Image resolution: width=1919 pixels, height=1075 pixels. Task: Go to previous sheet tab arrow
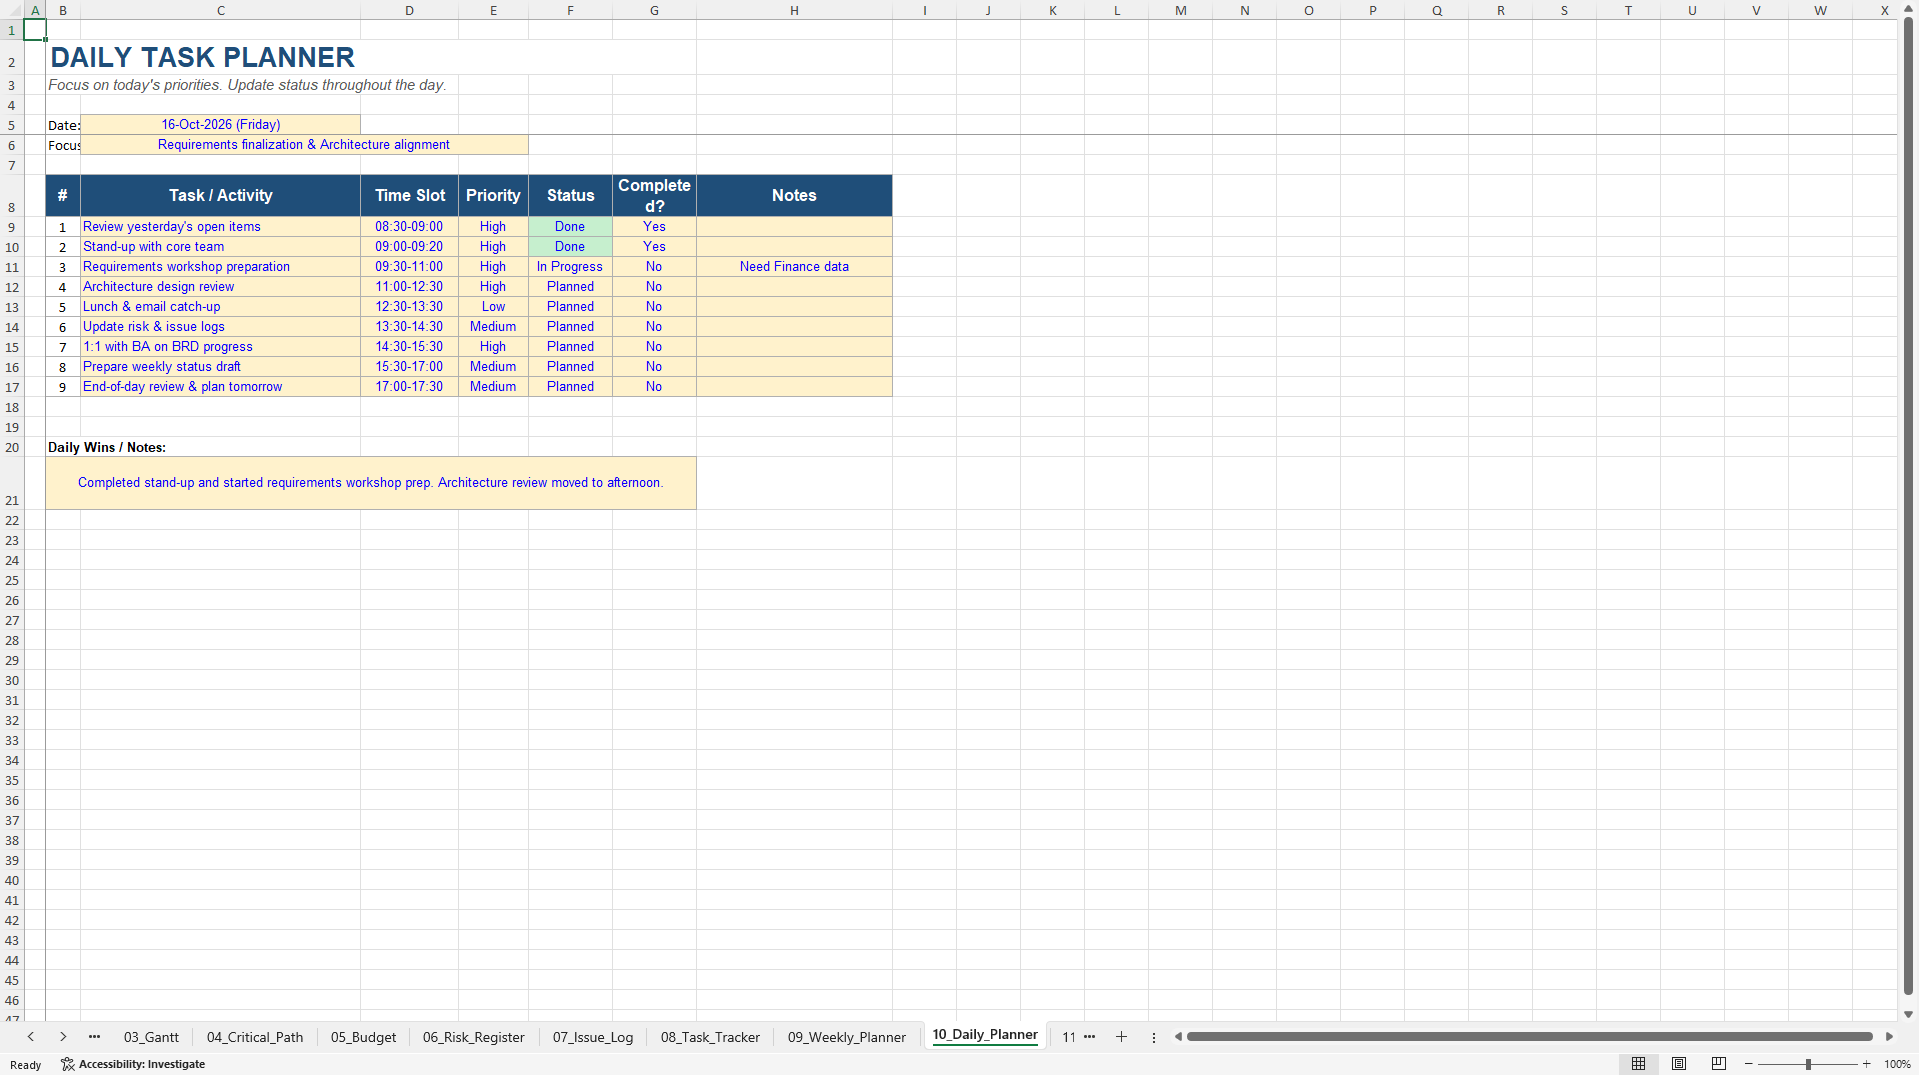(31, 1037)
